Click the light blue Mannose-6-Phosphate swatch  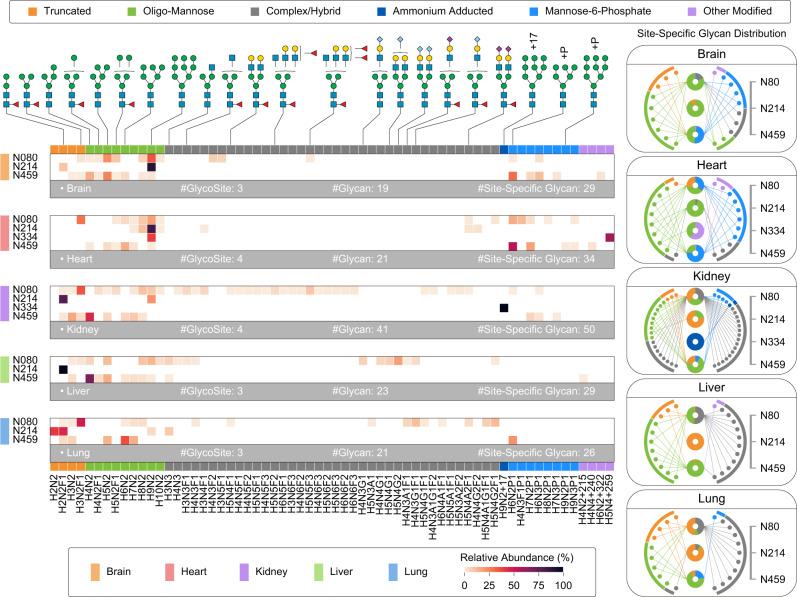(533, 11)
